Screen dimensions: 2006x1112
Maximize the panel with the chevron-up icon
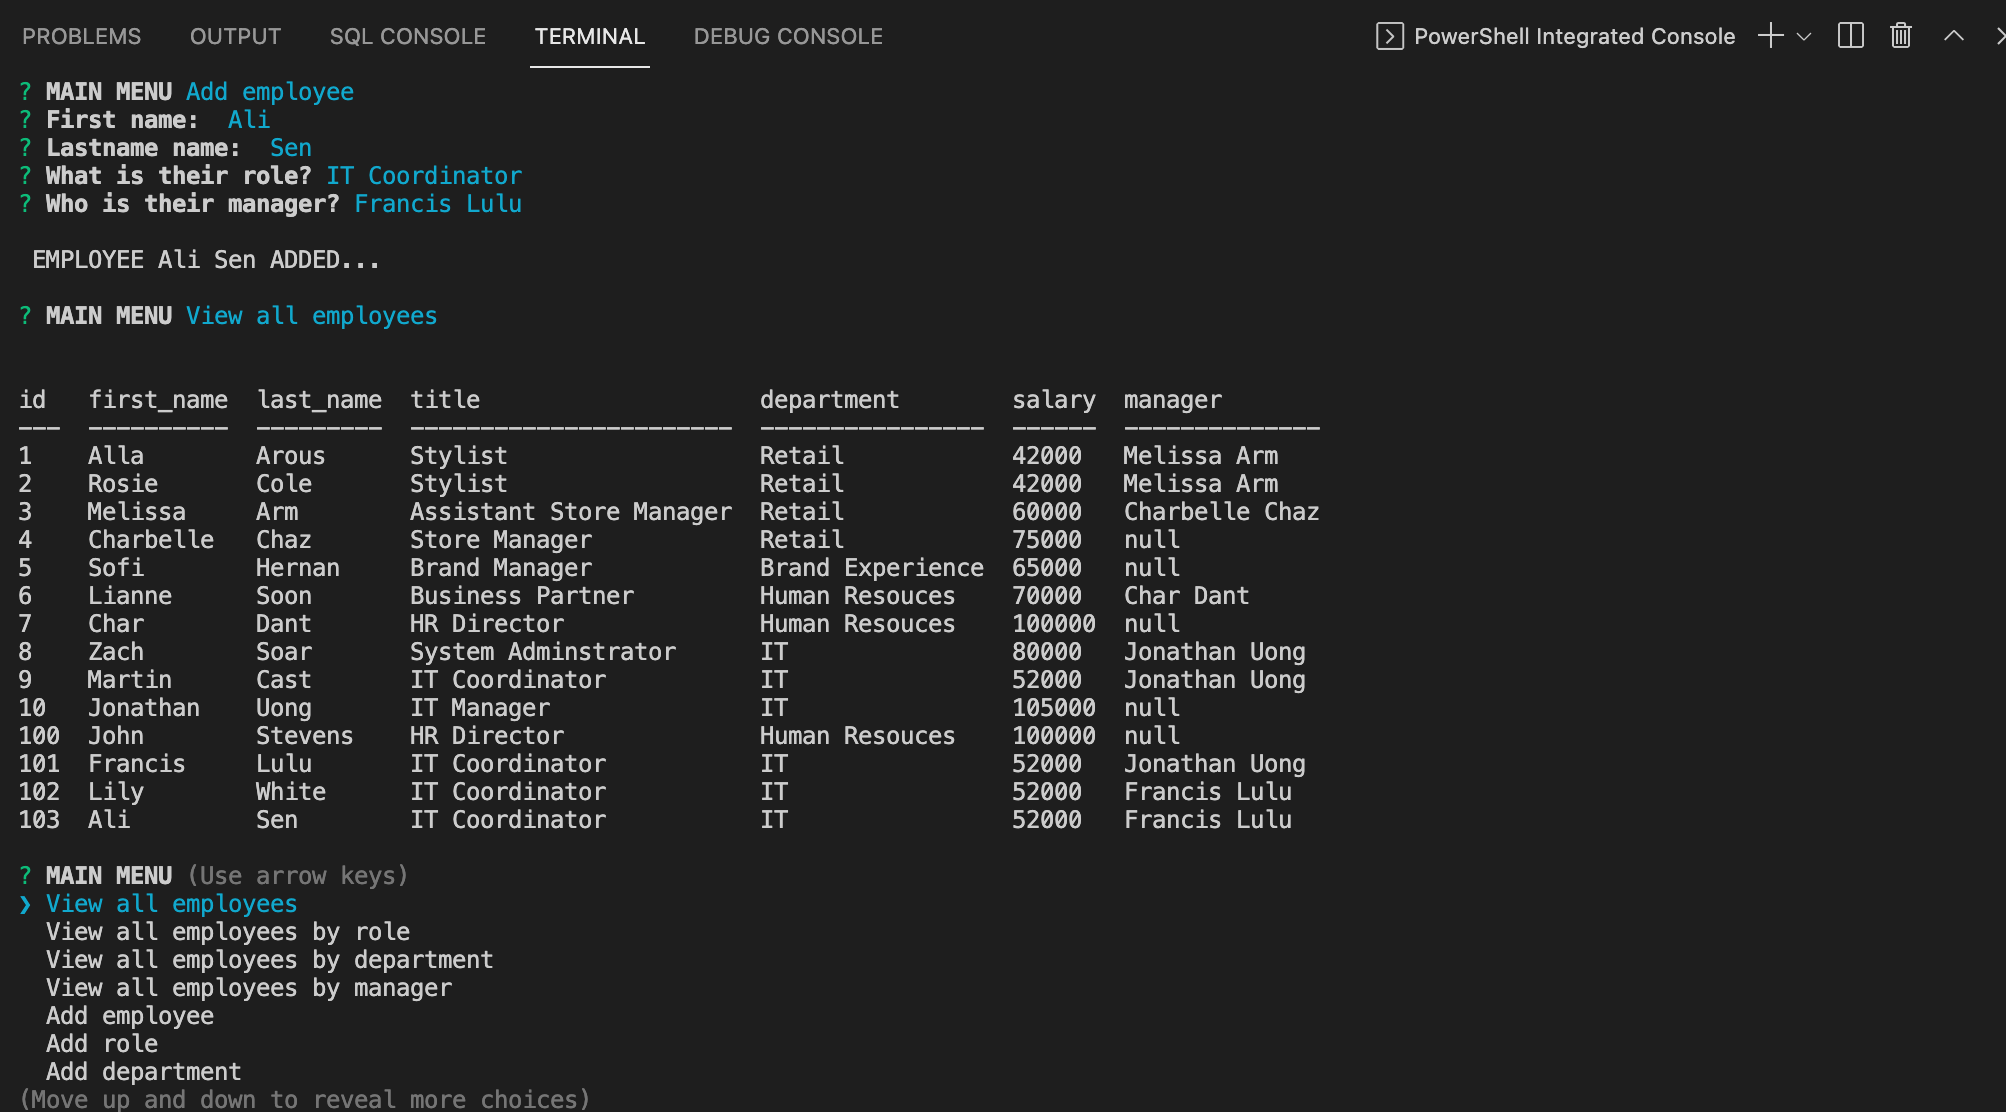click(x=1951, y=35)
